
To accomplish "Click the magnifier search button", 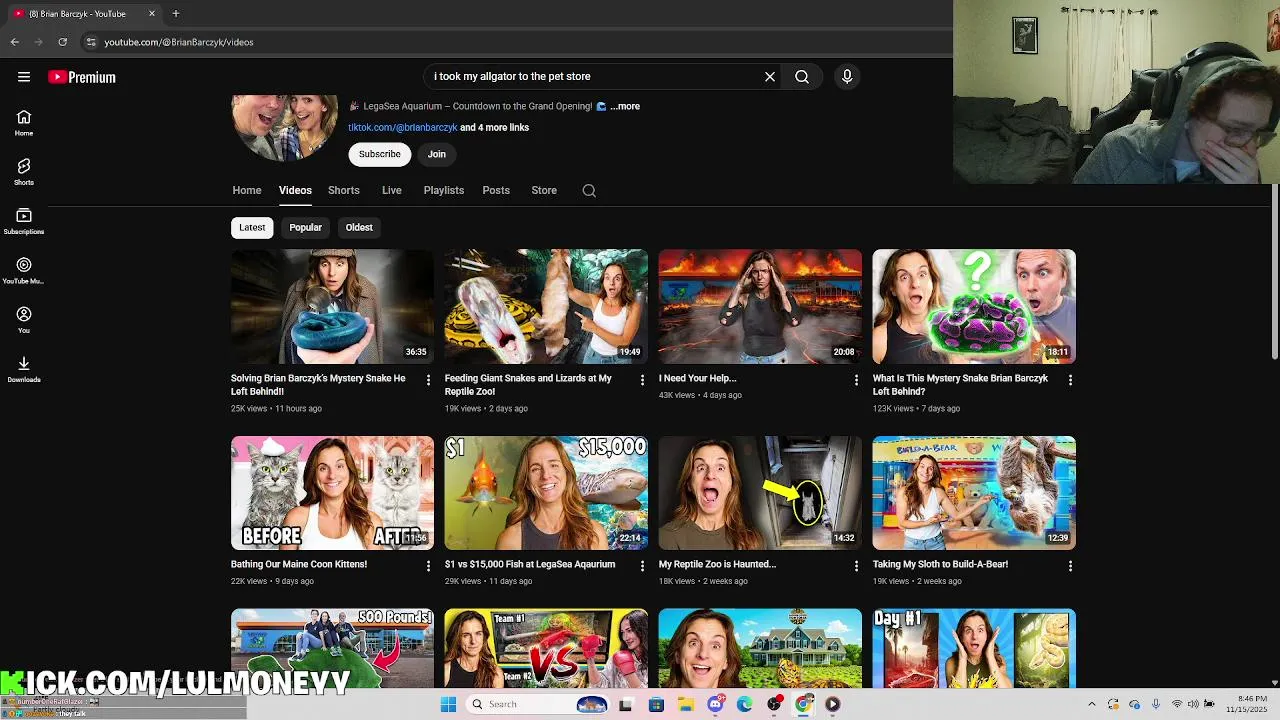I will (x=802, y=76).
